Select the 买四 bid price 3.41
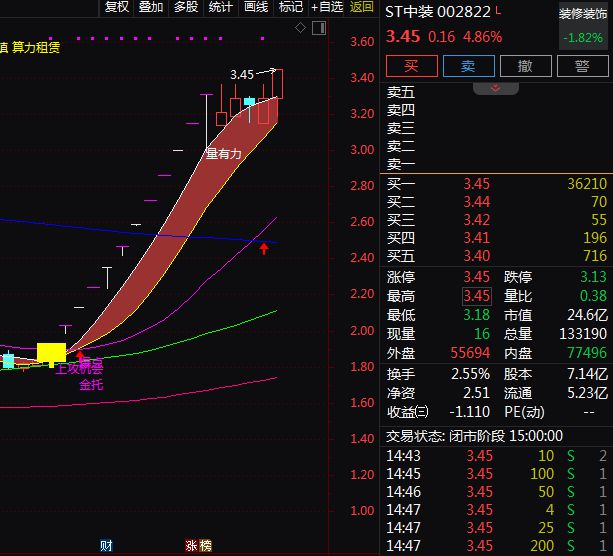 click(477, 238)
